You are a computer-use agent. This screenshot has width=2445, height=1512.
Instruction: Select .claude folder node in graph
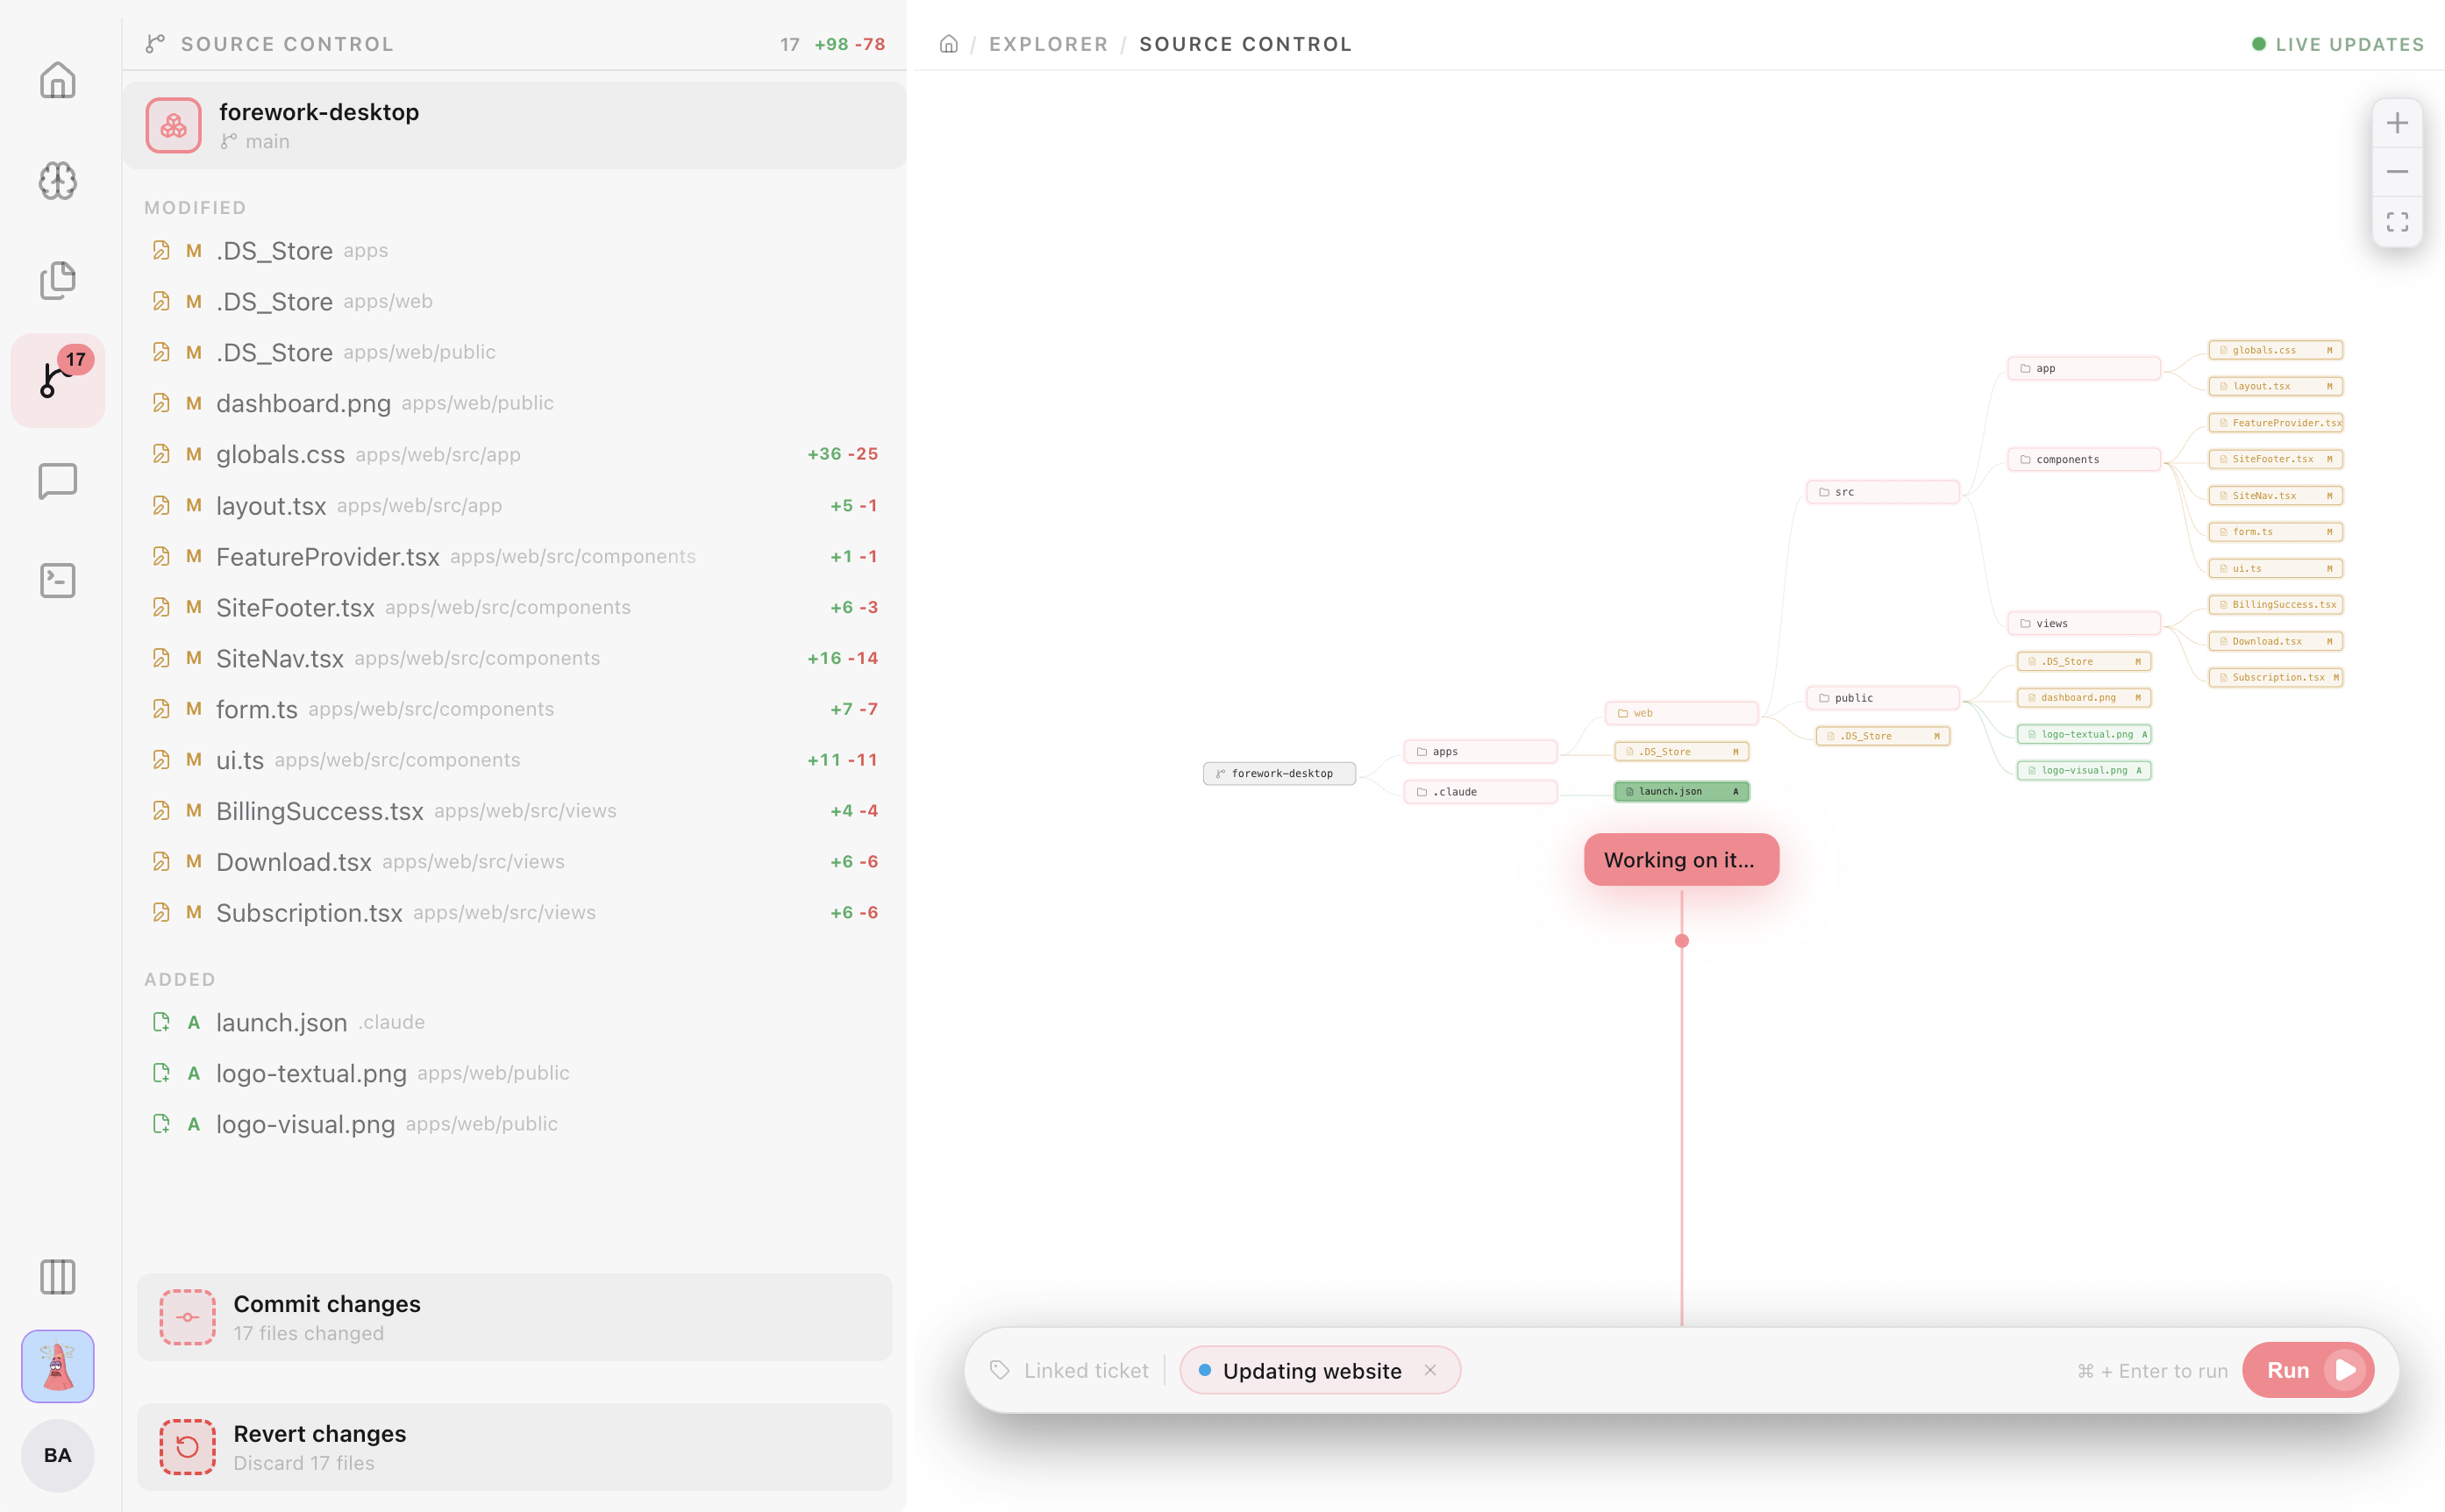click(x=1480, y=791)
